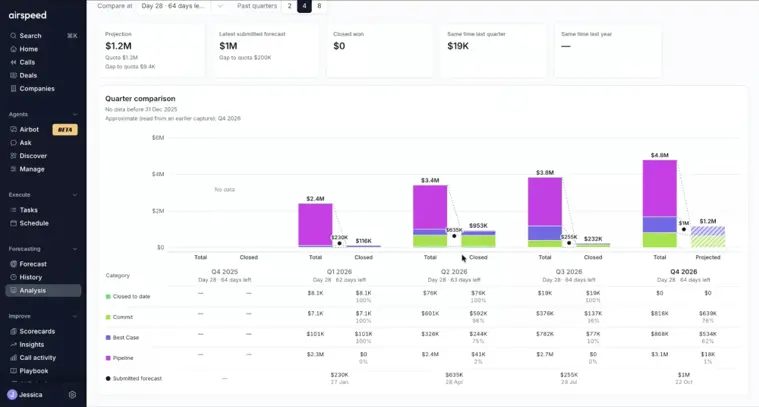Click the Manage sidebar icon

[x=13, y=169]
